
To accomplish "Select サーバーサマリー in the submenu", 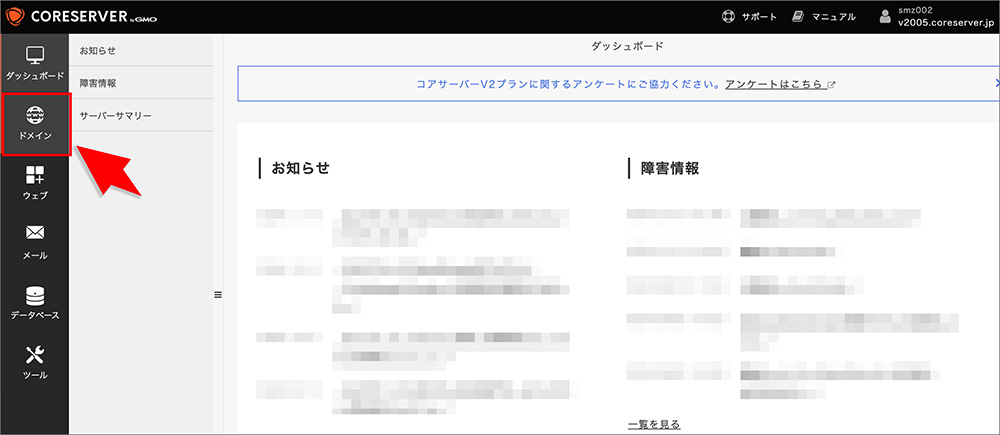I will pos(141,115).
